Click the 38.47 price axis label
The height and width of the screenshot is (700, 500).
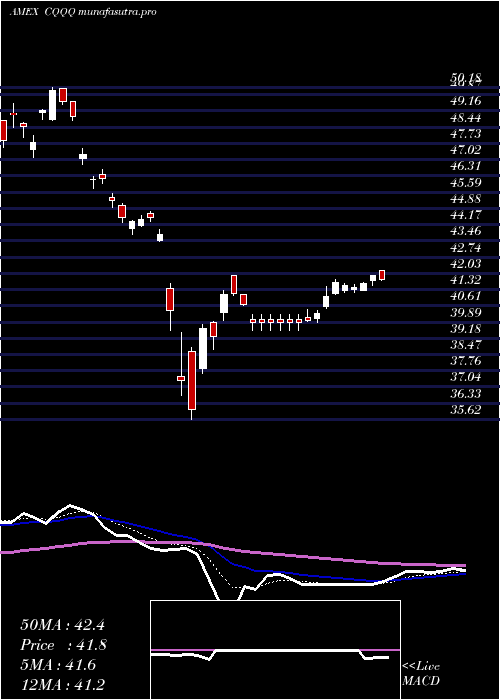(x=466, y=344)
